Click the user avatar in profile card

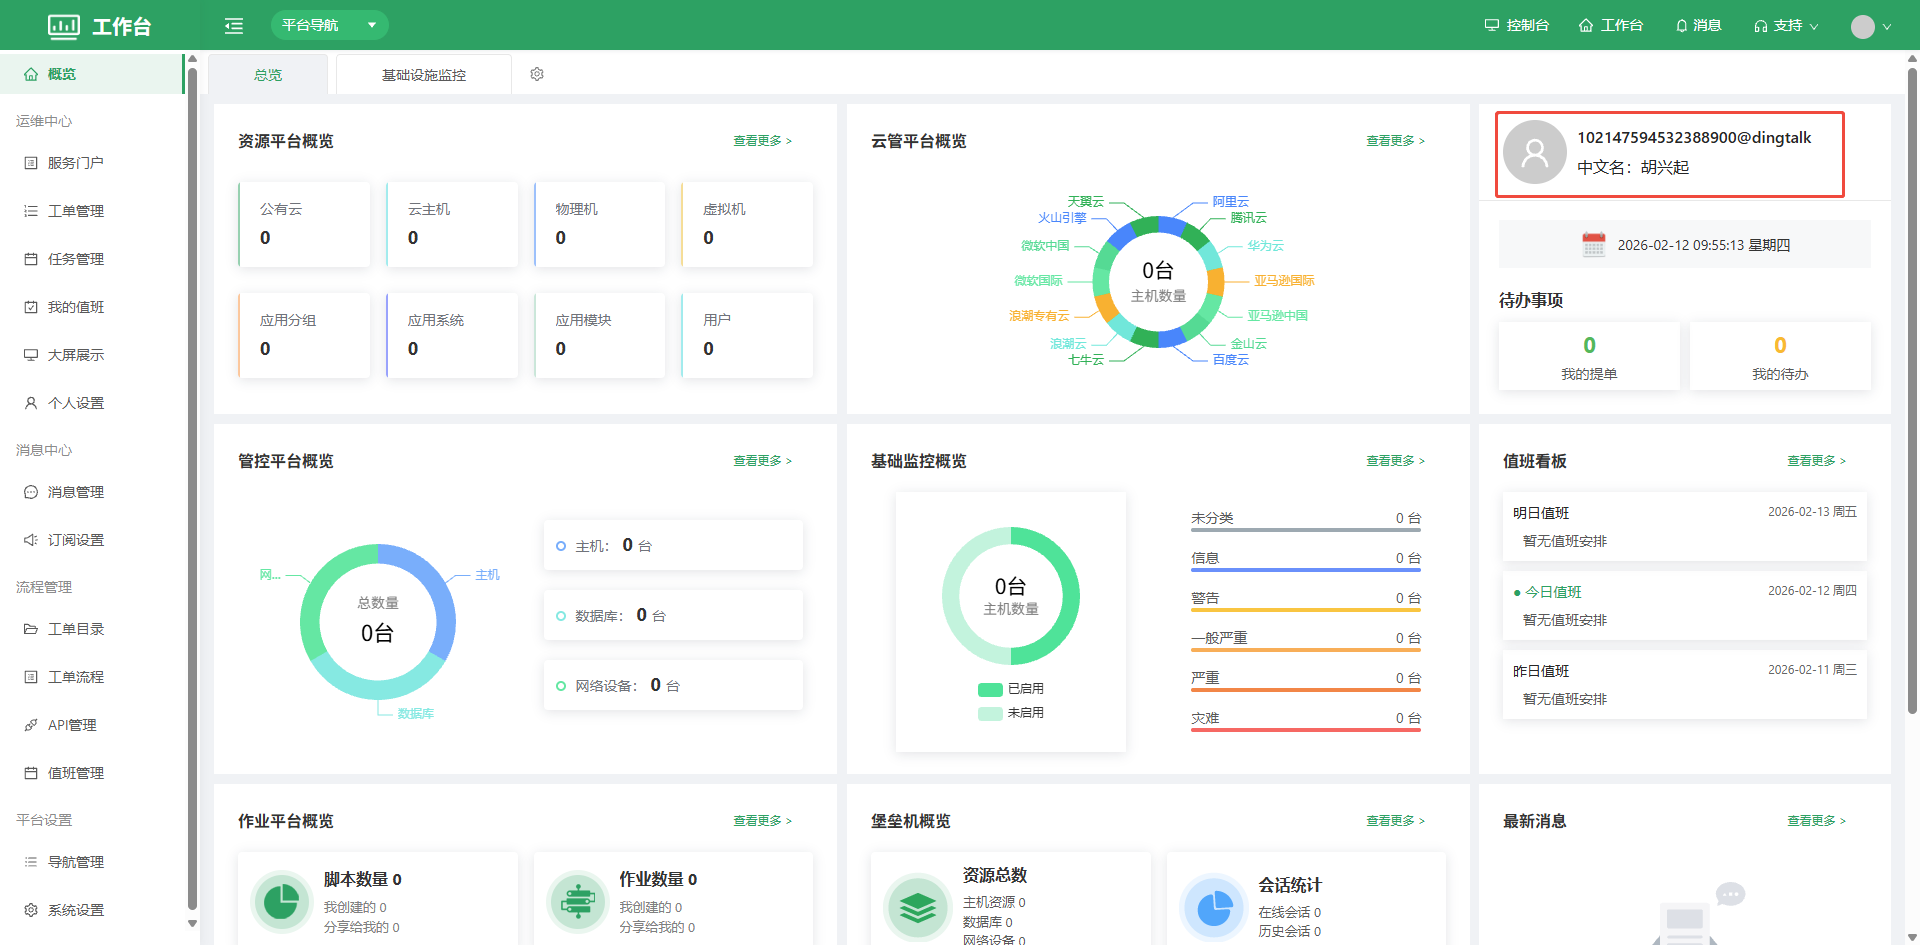click(1534, 153)
